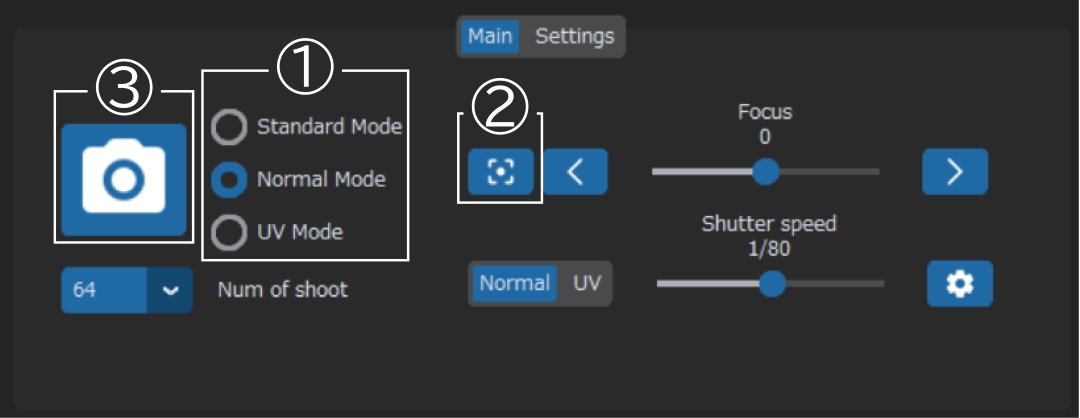Trigger the autofocus icon button

(501, 171)
